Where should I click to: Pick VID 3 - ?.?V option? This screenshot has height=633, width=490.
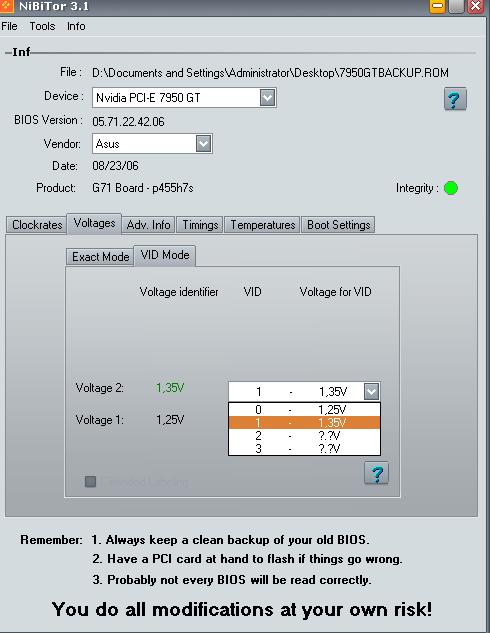click(304, 449)
